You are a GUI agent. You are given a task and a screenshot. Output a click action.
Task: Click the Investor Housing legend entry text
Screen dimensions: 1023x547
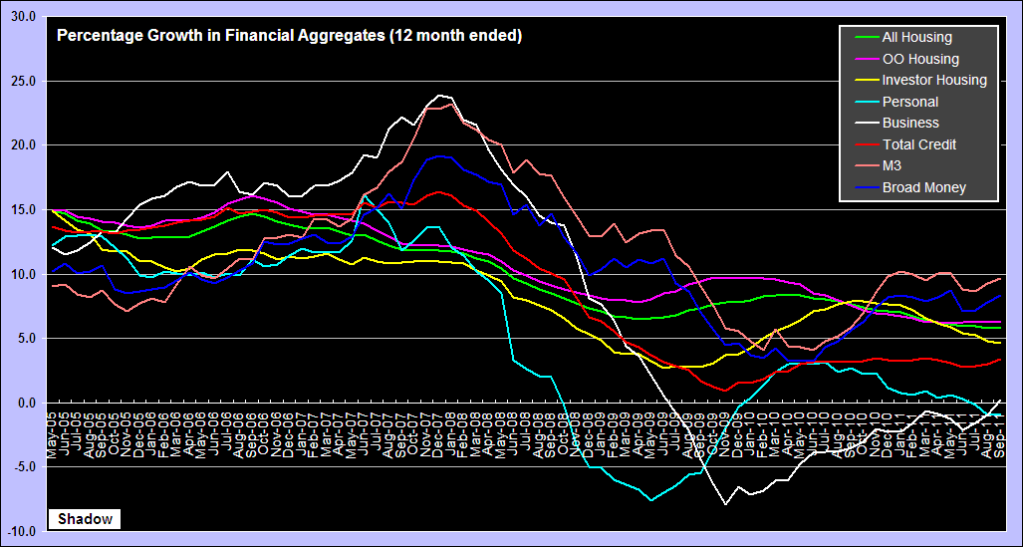[934, 80]
